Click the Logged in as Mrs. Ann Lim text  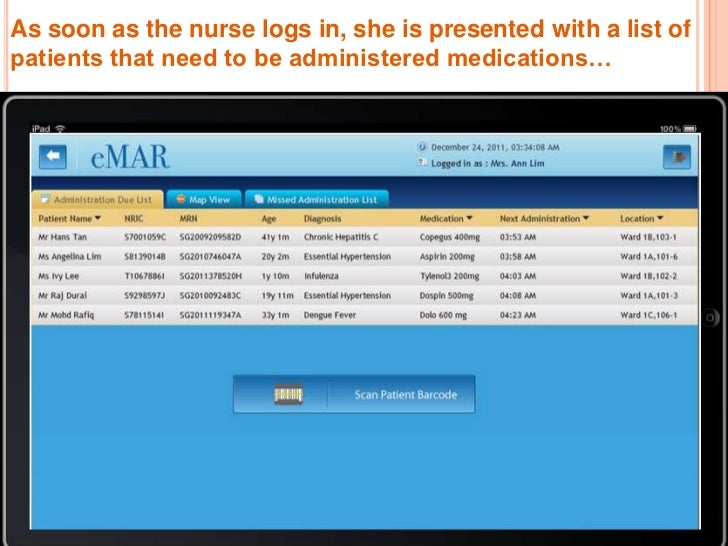click(x=488, y=163)
